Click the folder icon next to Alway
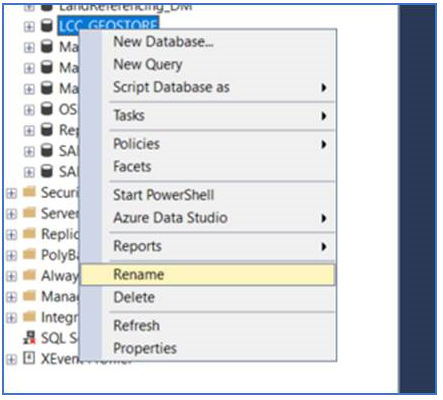The image size is (443, 400). click(29, 275)
